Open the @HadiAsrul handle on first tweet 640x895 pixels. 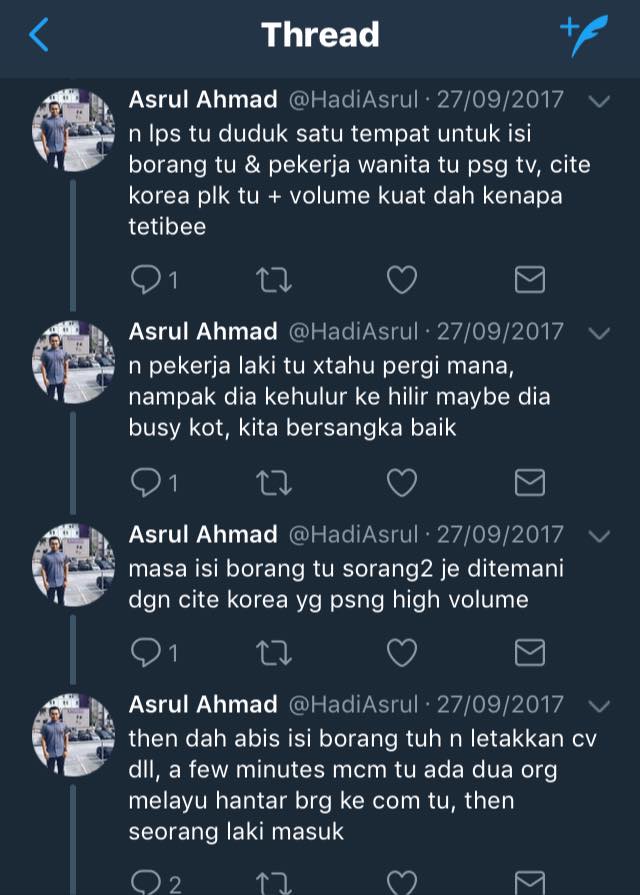tap(353, 100)
